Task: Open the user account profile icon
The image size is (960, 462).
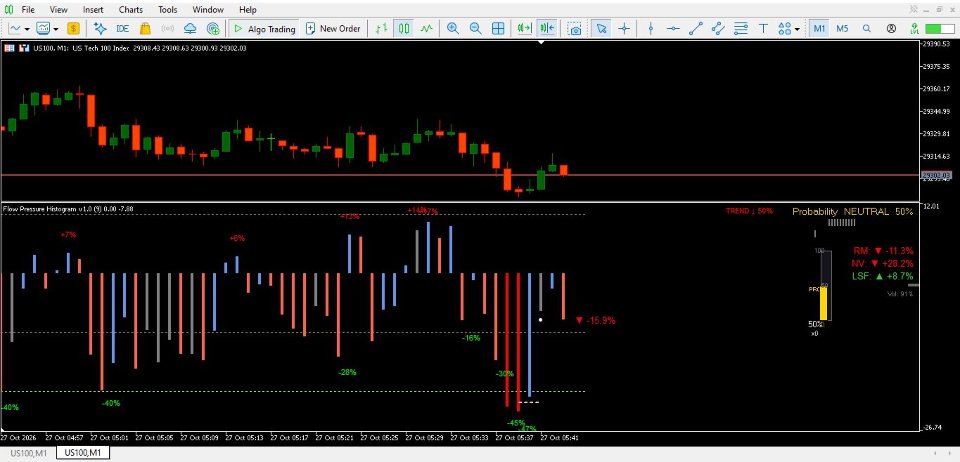Action: (x=891, y=28)
